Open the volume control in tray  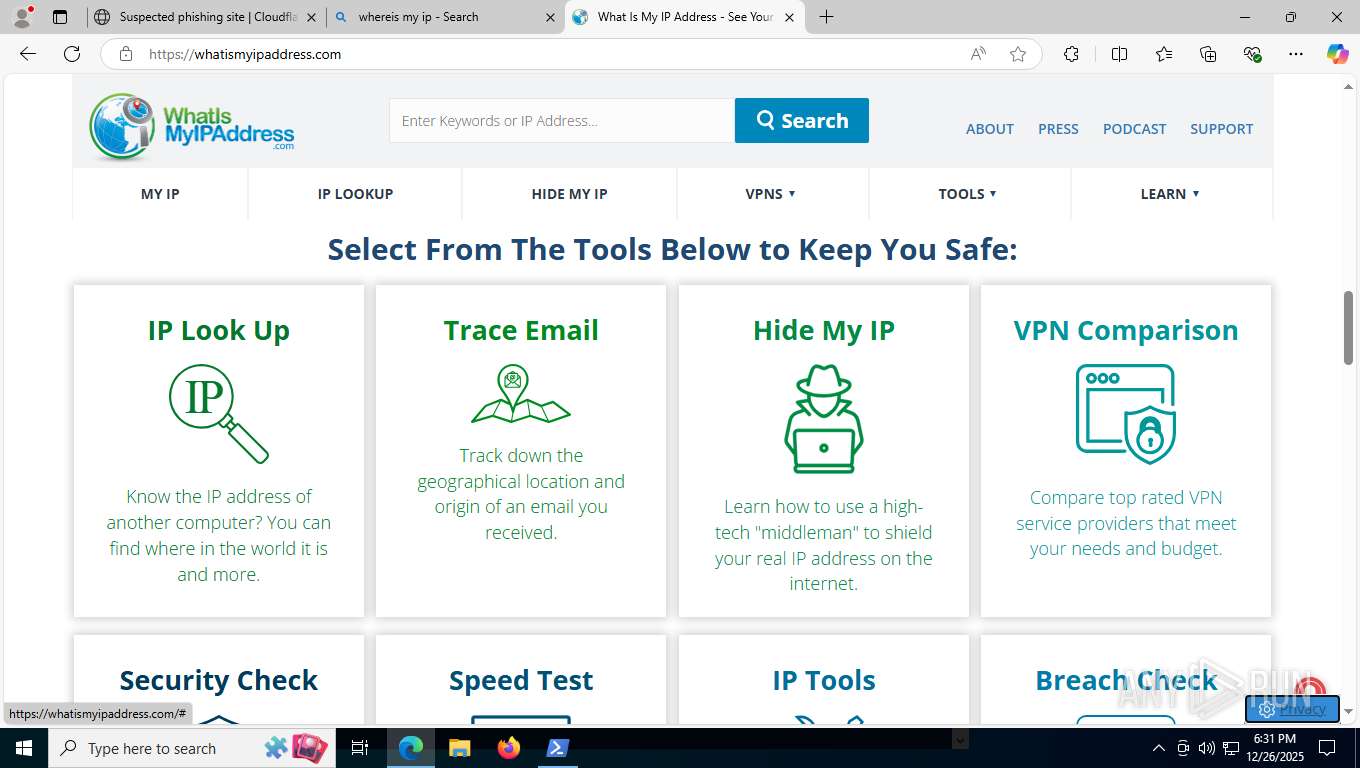pos(1206,748)
